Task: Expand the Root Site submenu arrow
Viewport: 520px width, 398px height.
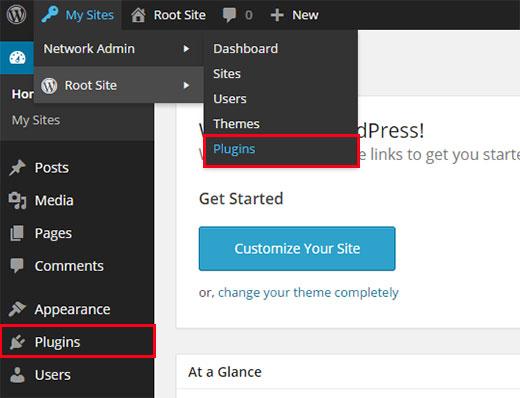Action: [x=186, y=85]
